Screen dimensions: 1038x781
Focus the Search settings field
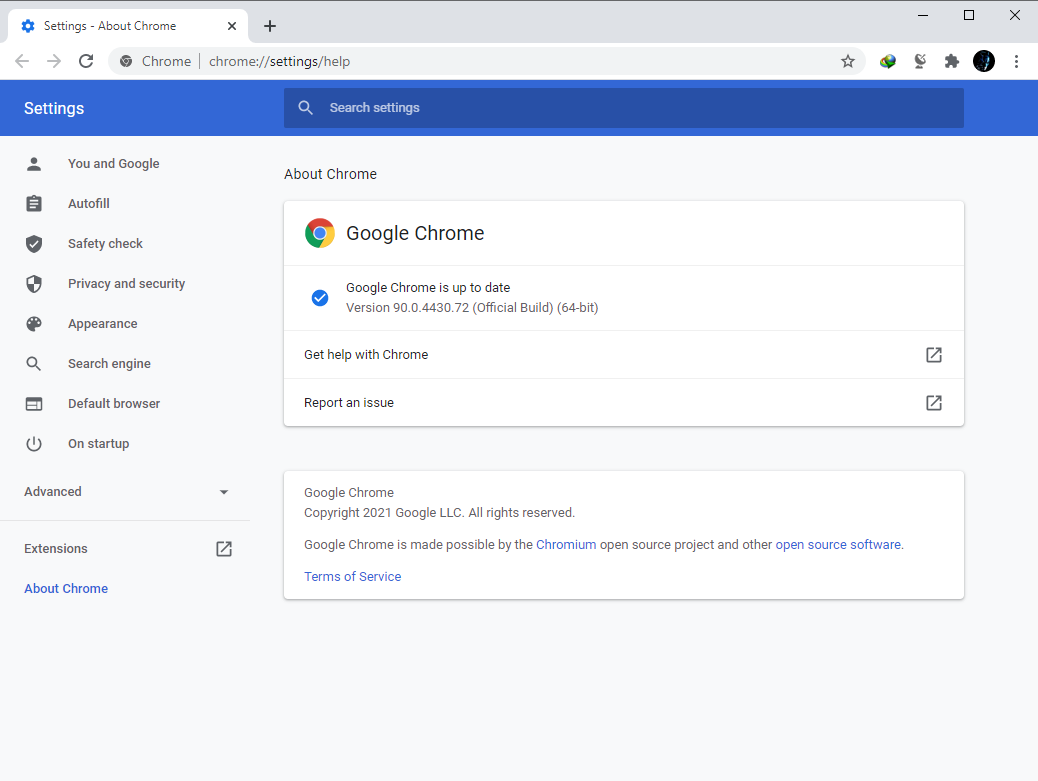[624, 108]
